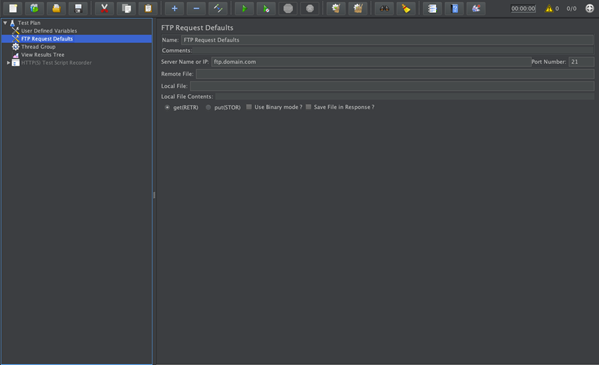Select Thread Group in the tree
Viewport: 599px width, 365px height.
(x=38, y=47)
